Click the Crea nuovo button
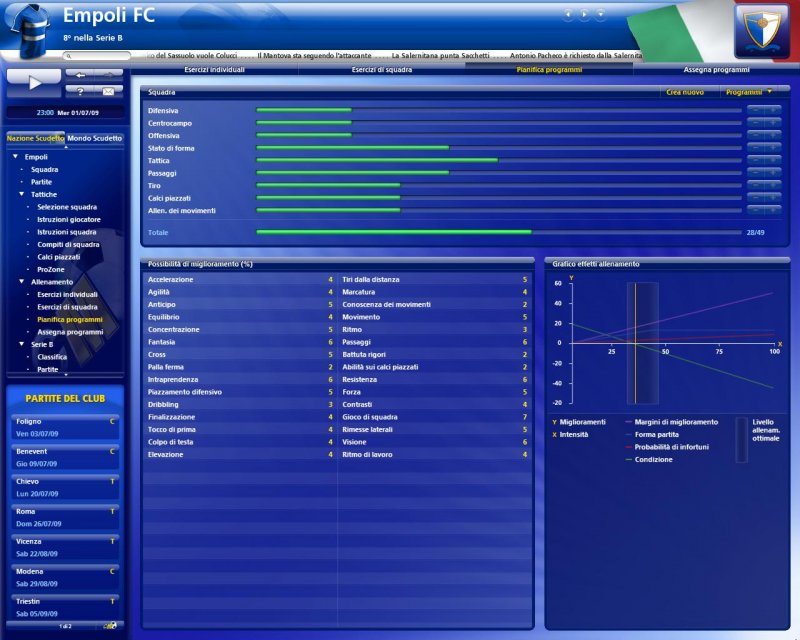Viewport: 800px width, 640px height. 684,92
